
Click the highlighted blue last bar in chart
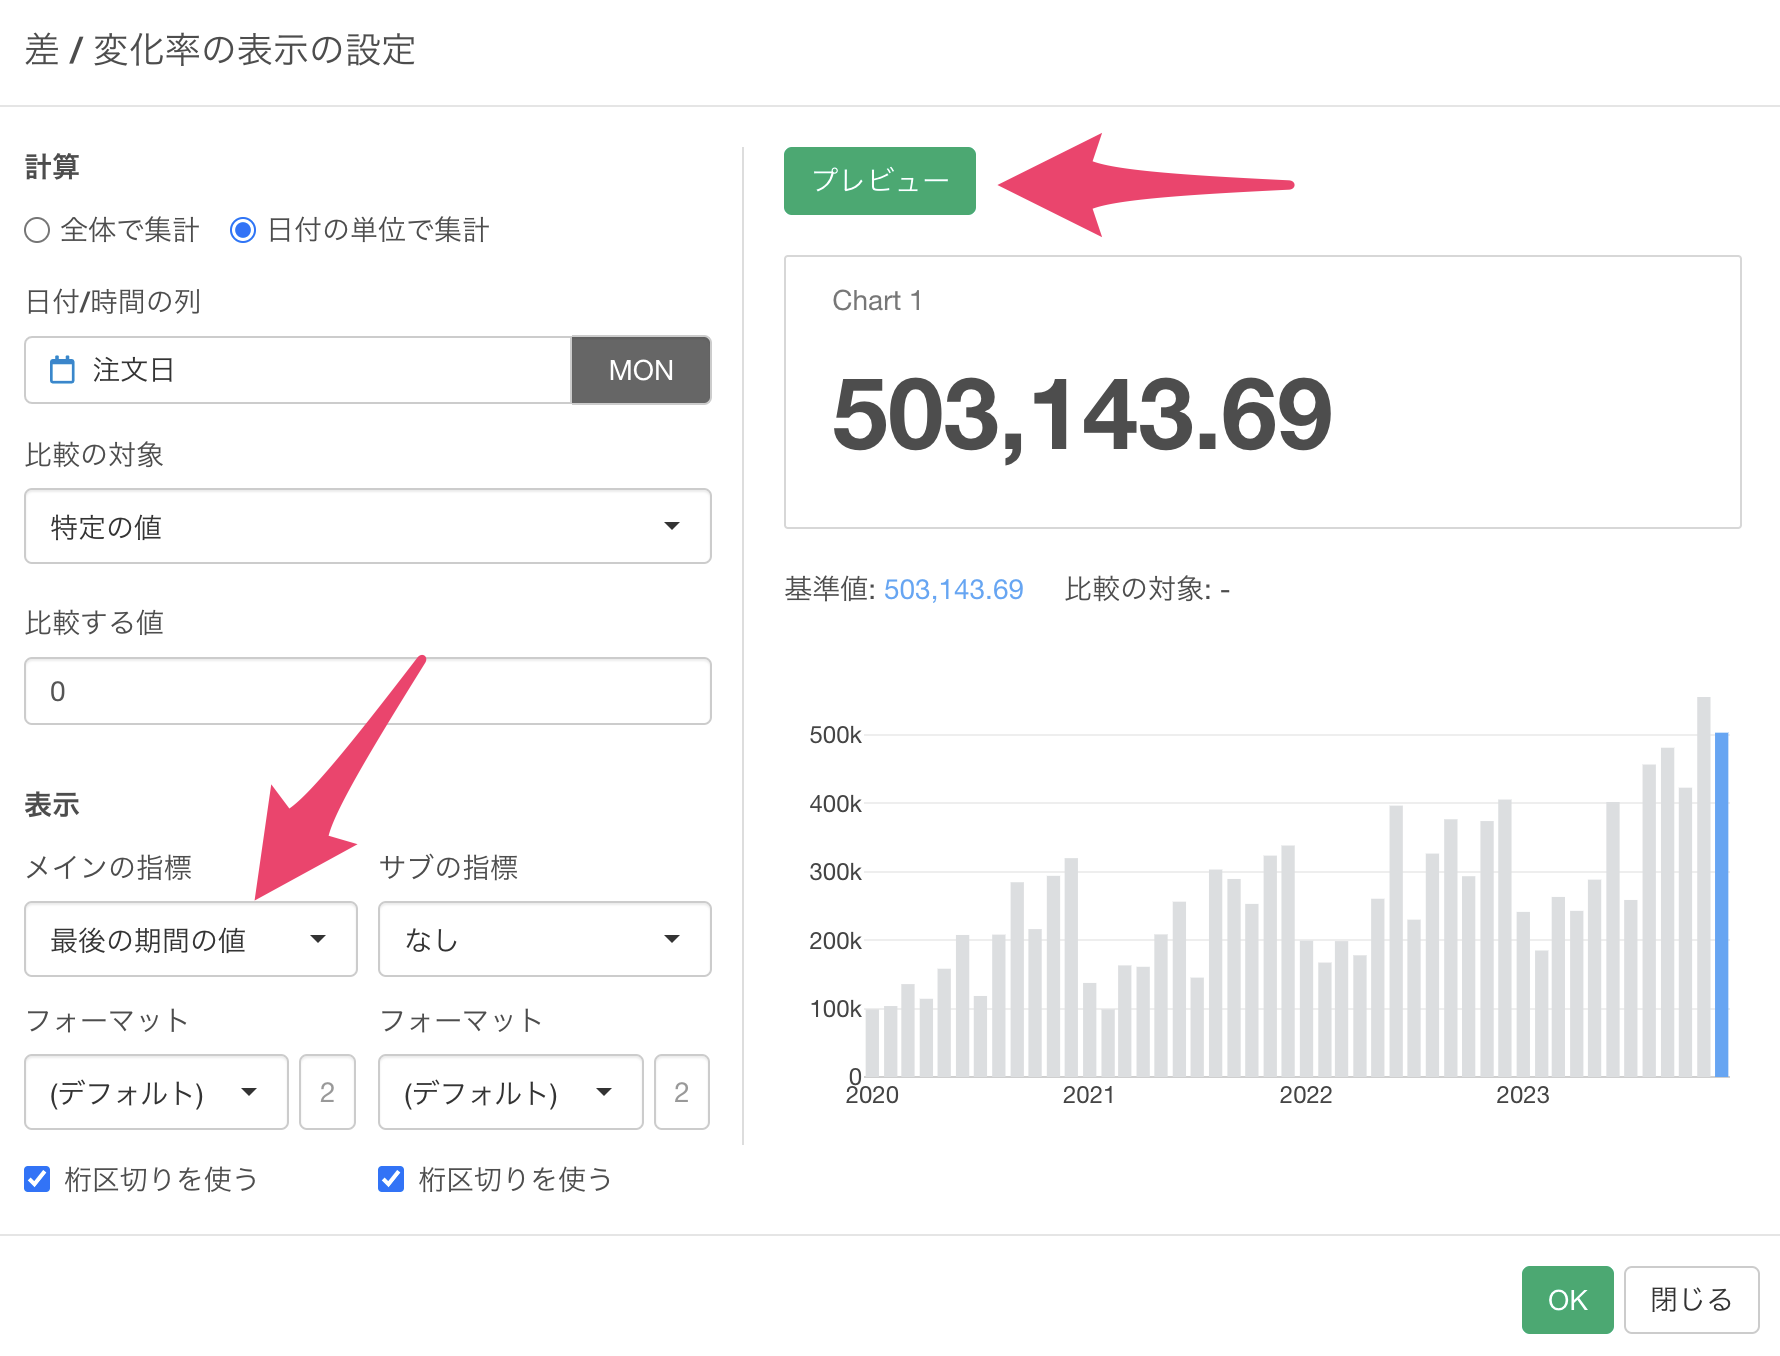[1721, 905]
